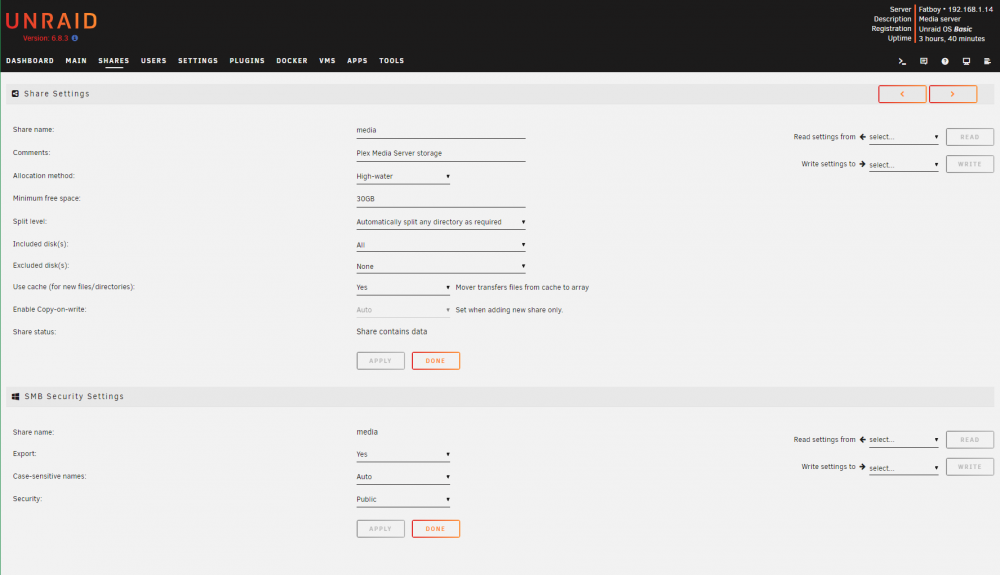Click the Share Settings section icon
Viewport: 1000px width, 575px height.
(x=15, y=94)
